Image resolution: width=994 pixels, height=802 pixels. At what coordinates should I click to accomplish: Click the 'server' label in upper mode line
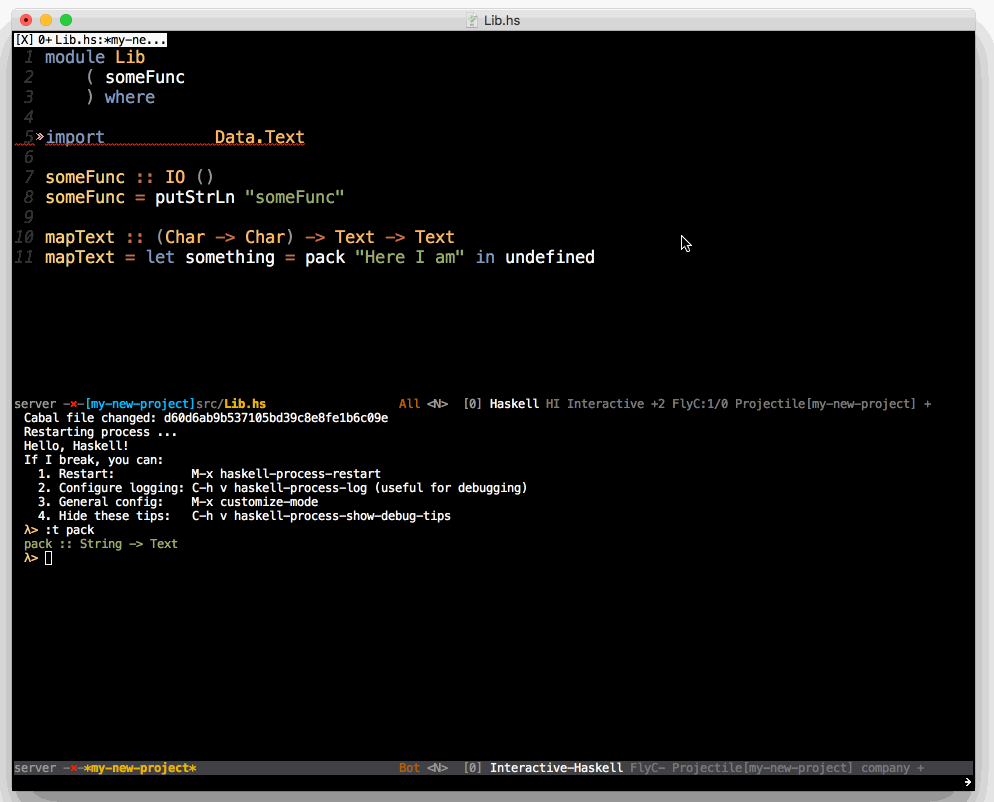[x=35, y=404]
